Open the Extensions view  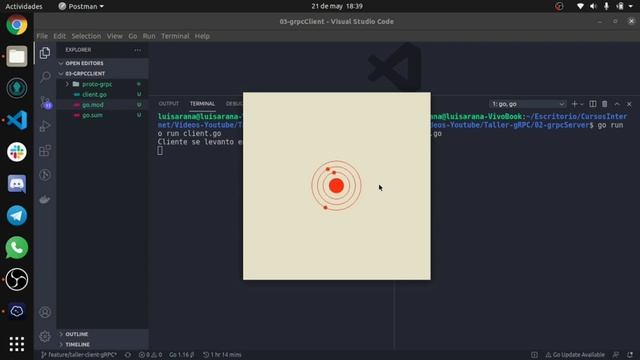tap(45, 151)
